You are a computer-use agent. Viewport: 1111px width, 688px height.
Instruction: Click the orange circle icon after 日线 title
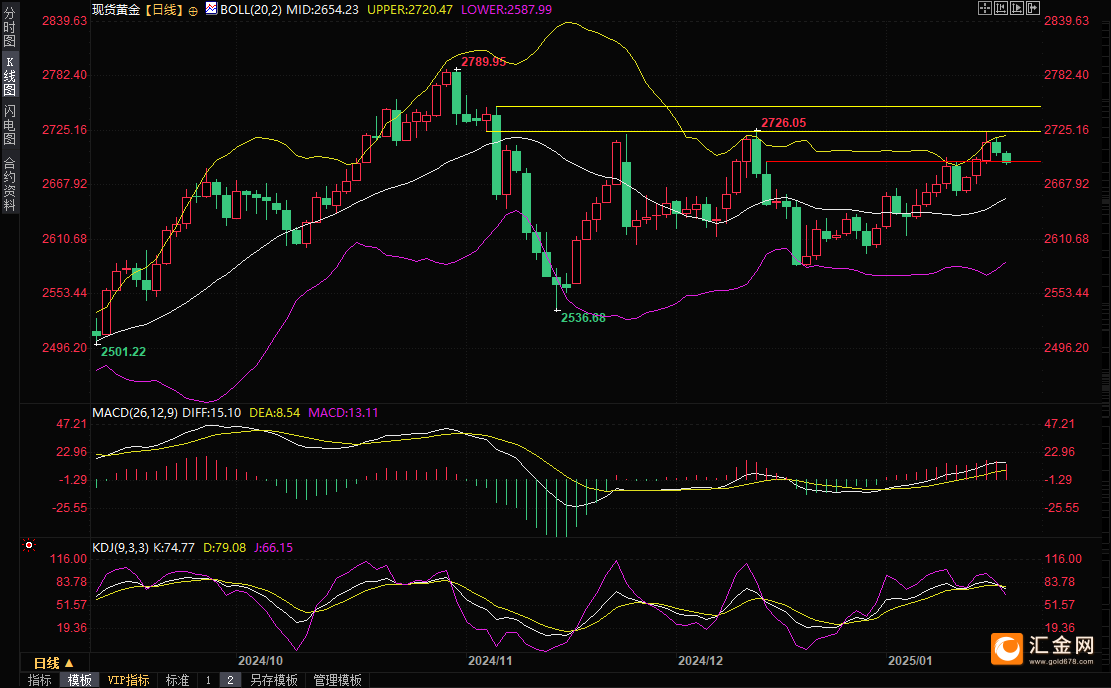pyautogui.click(x=193, y=9)
